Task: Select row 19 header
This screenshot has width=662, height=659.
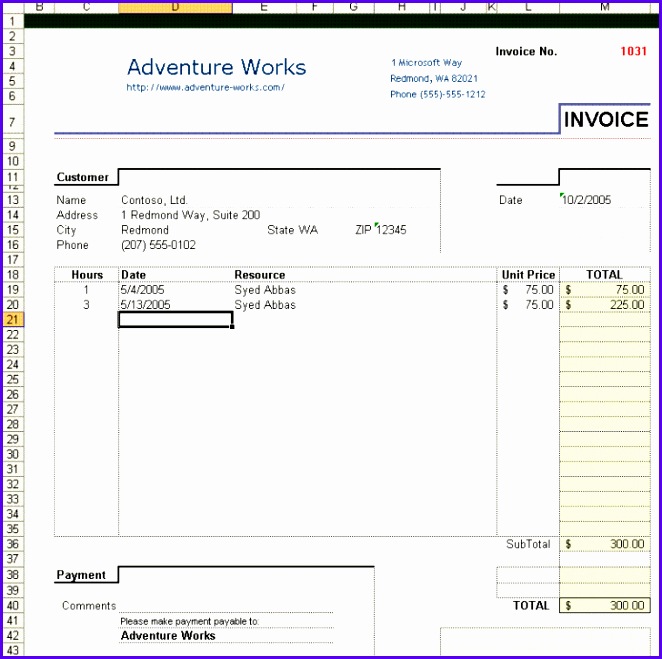Action: (x=13, y=290)
